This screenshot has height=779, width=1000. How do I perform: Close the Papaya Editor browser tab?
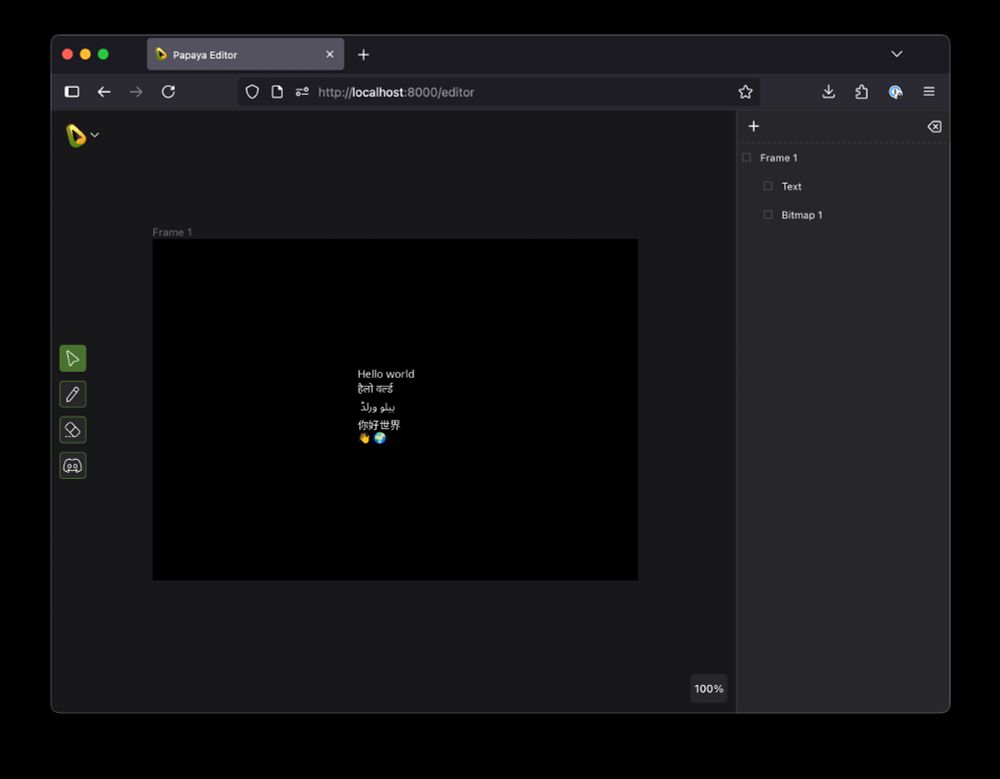point(330,54)
